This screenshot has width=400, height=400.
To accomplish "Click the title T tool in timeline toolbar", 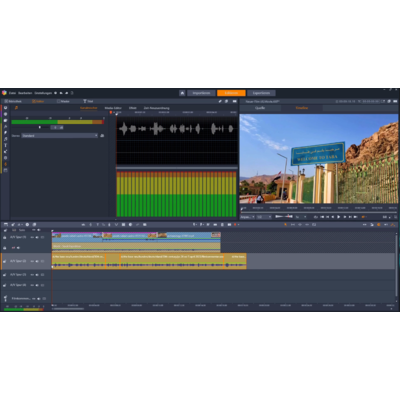I will coord(98,224).
